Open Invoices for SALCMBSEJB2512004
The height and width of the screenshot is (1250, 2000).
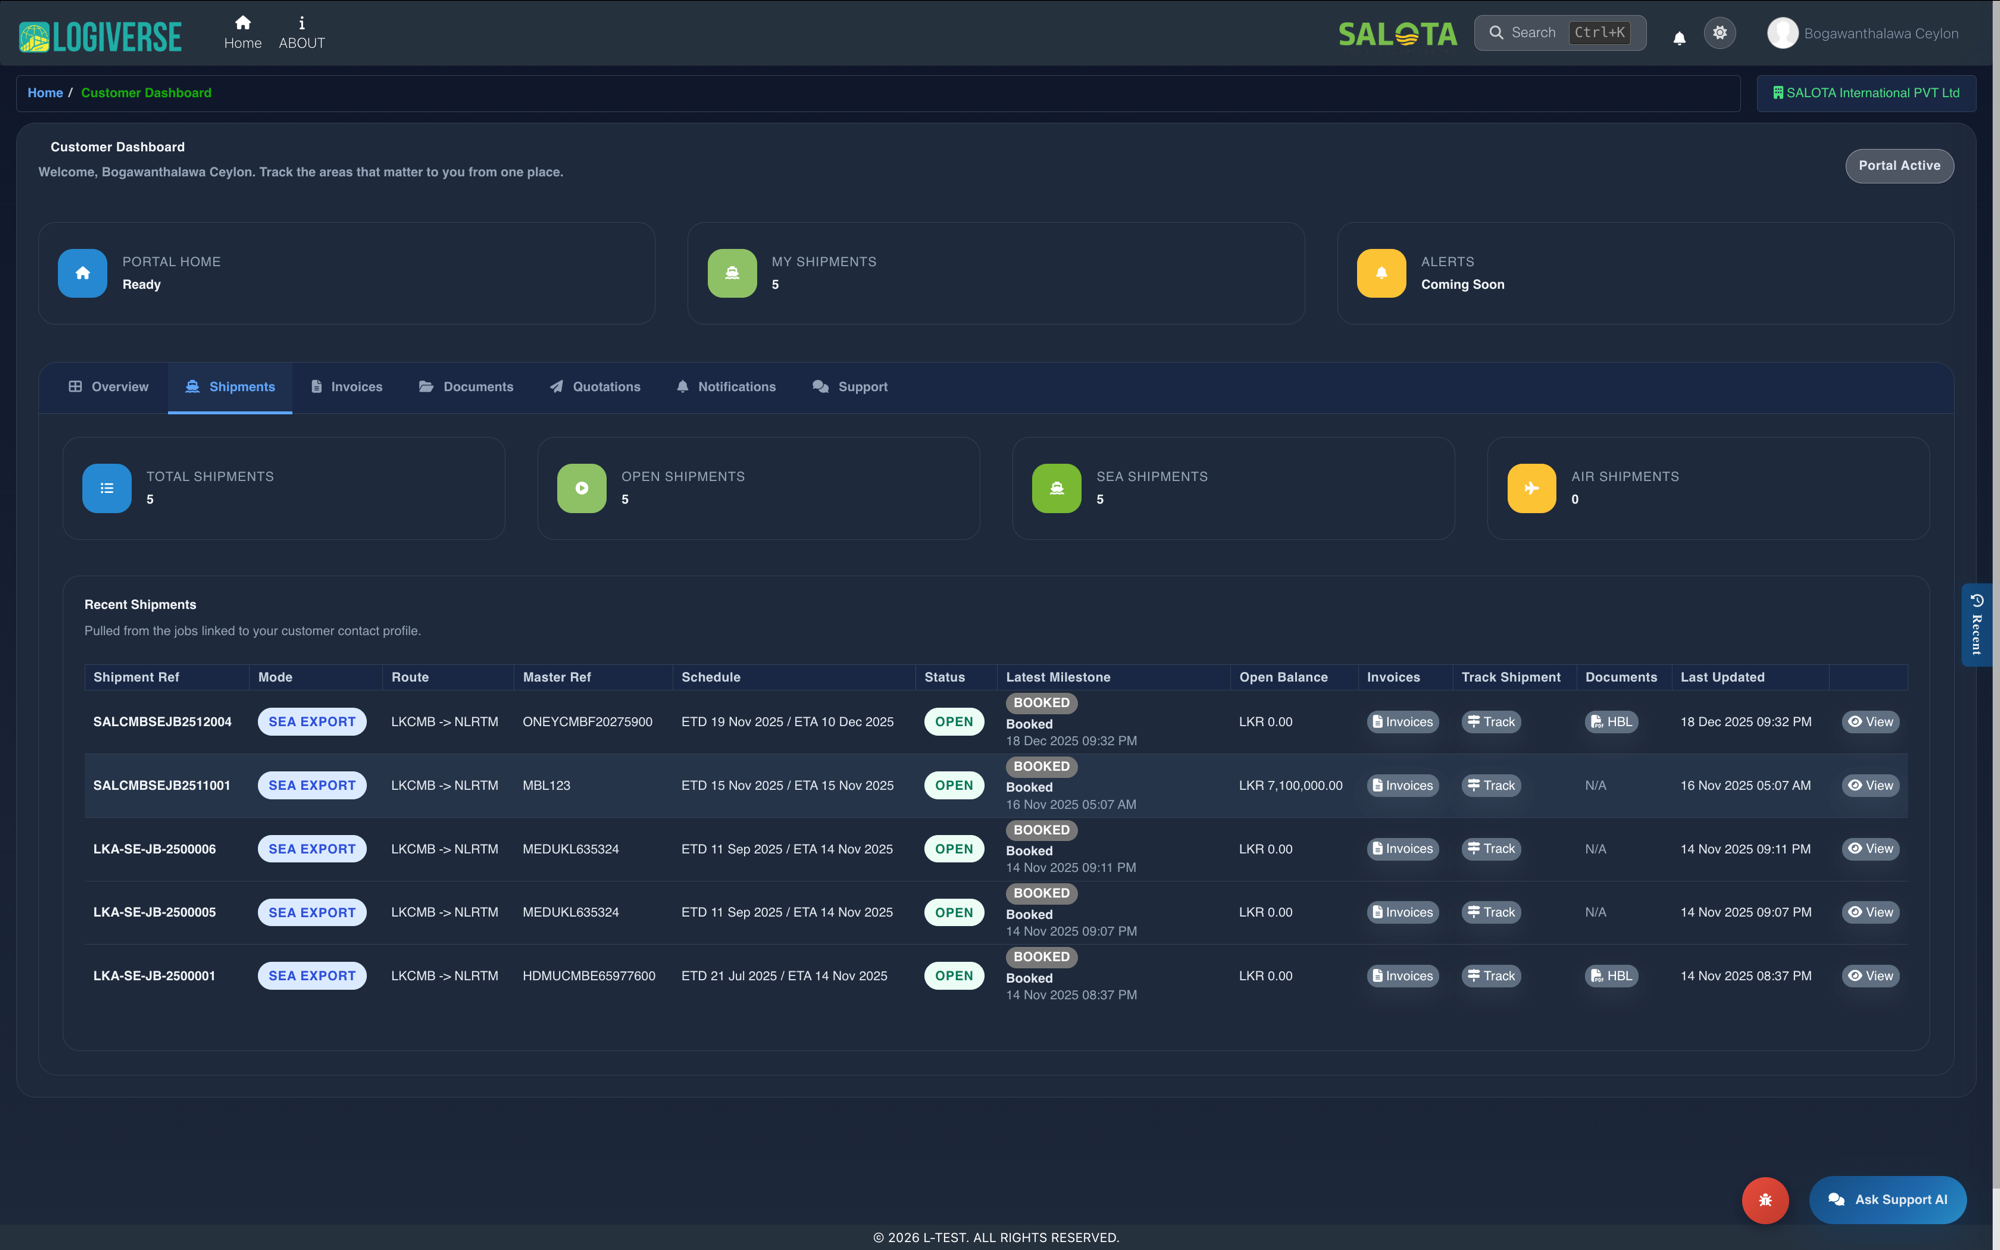coord(1402,722)
